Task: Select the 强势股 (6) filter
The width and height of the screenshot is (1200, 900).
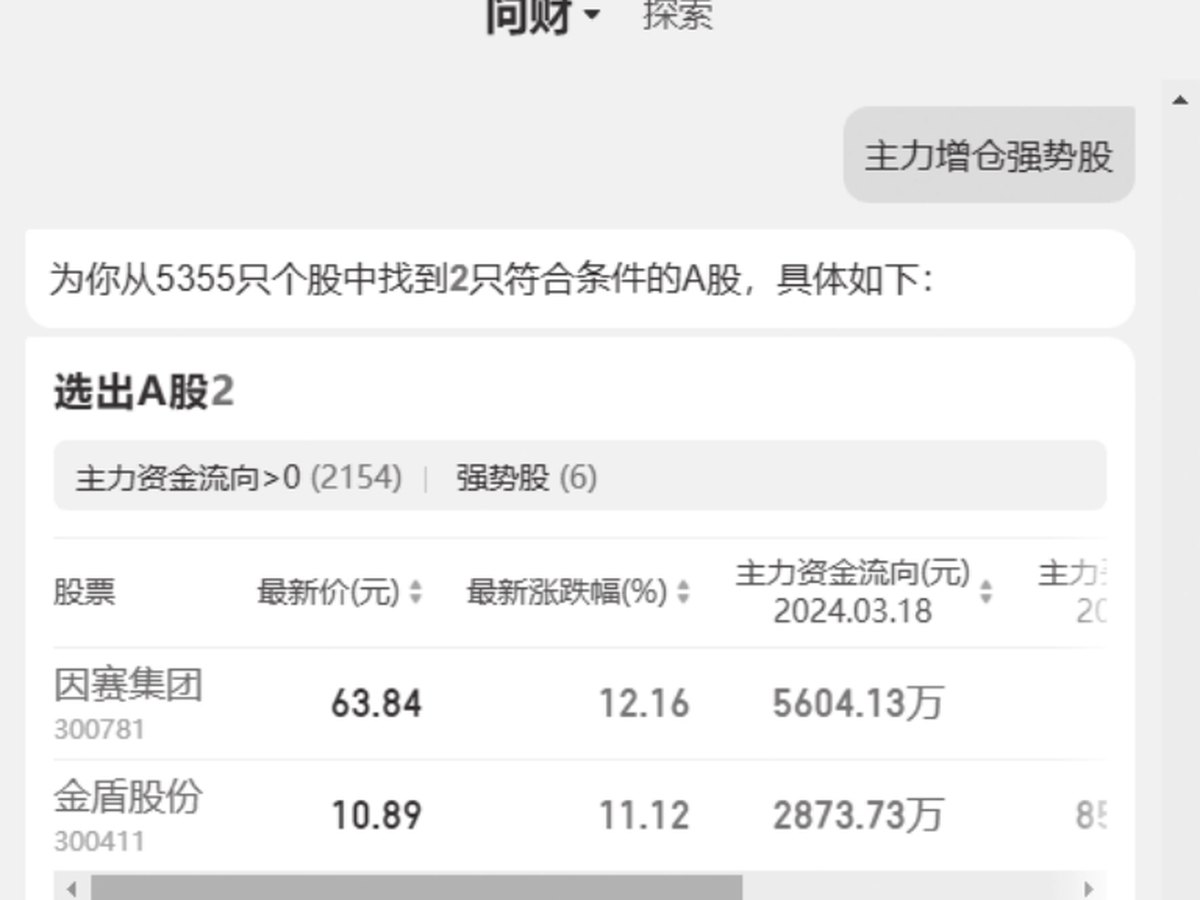Action: coord(526,478)
